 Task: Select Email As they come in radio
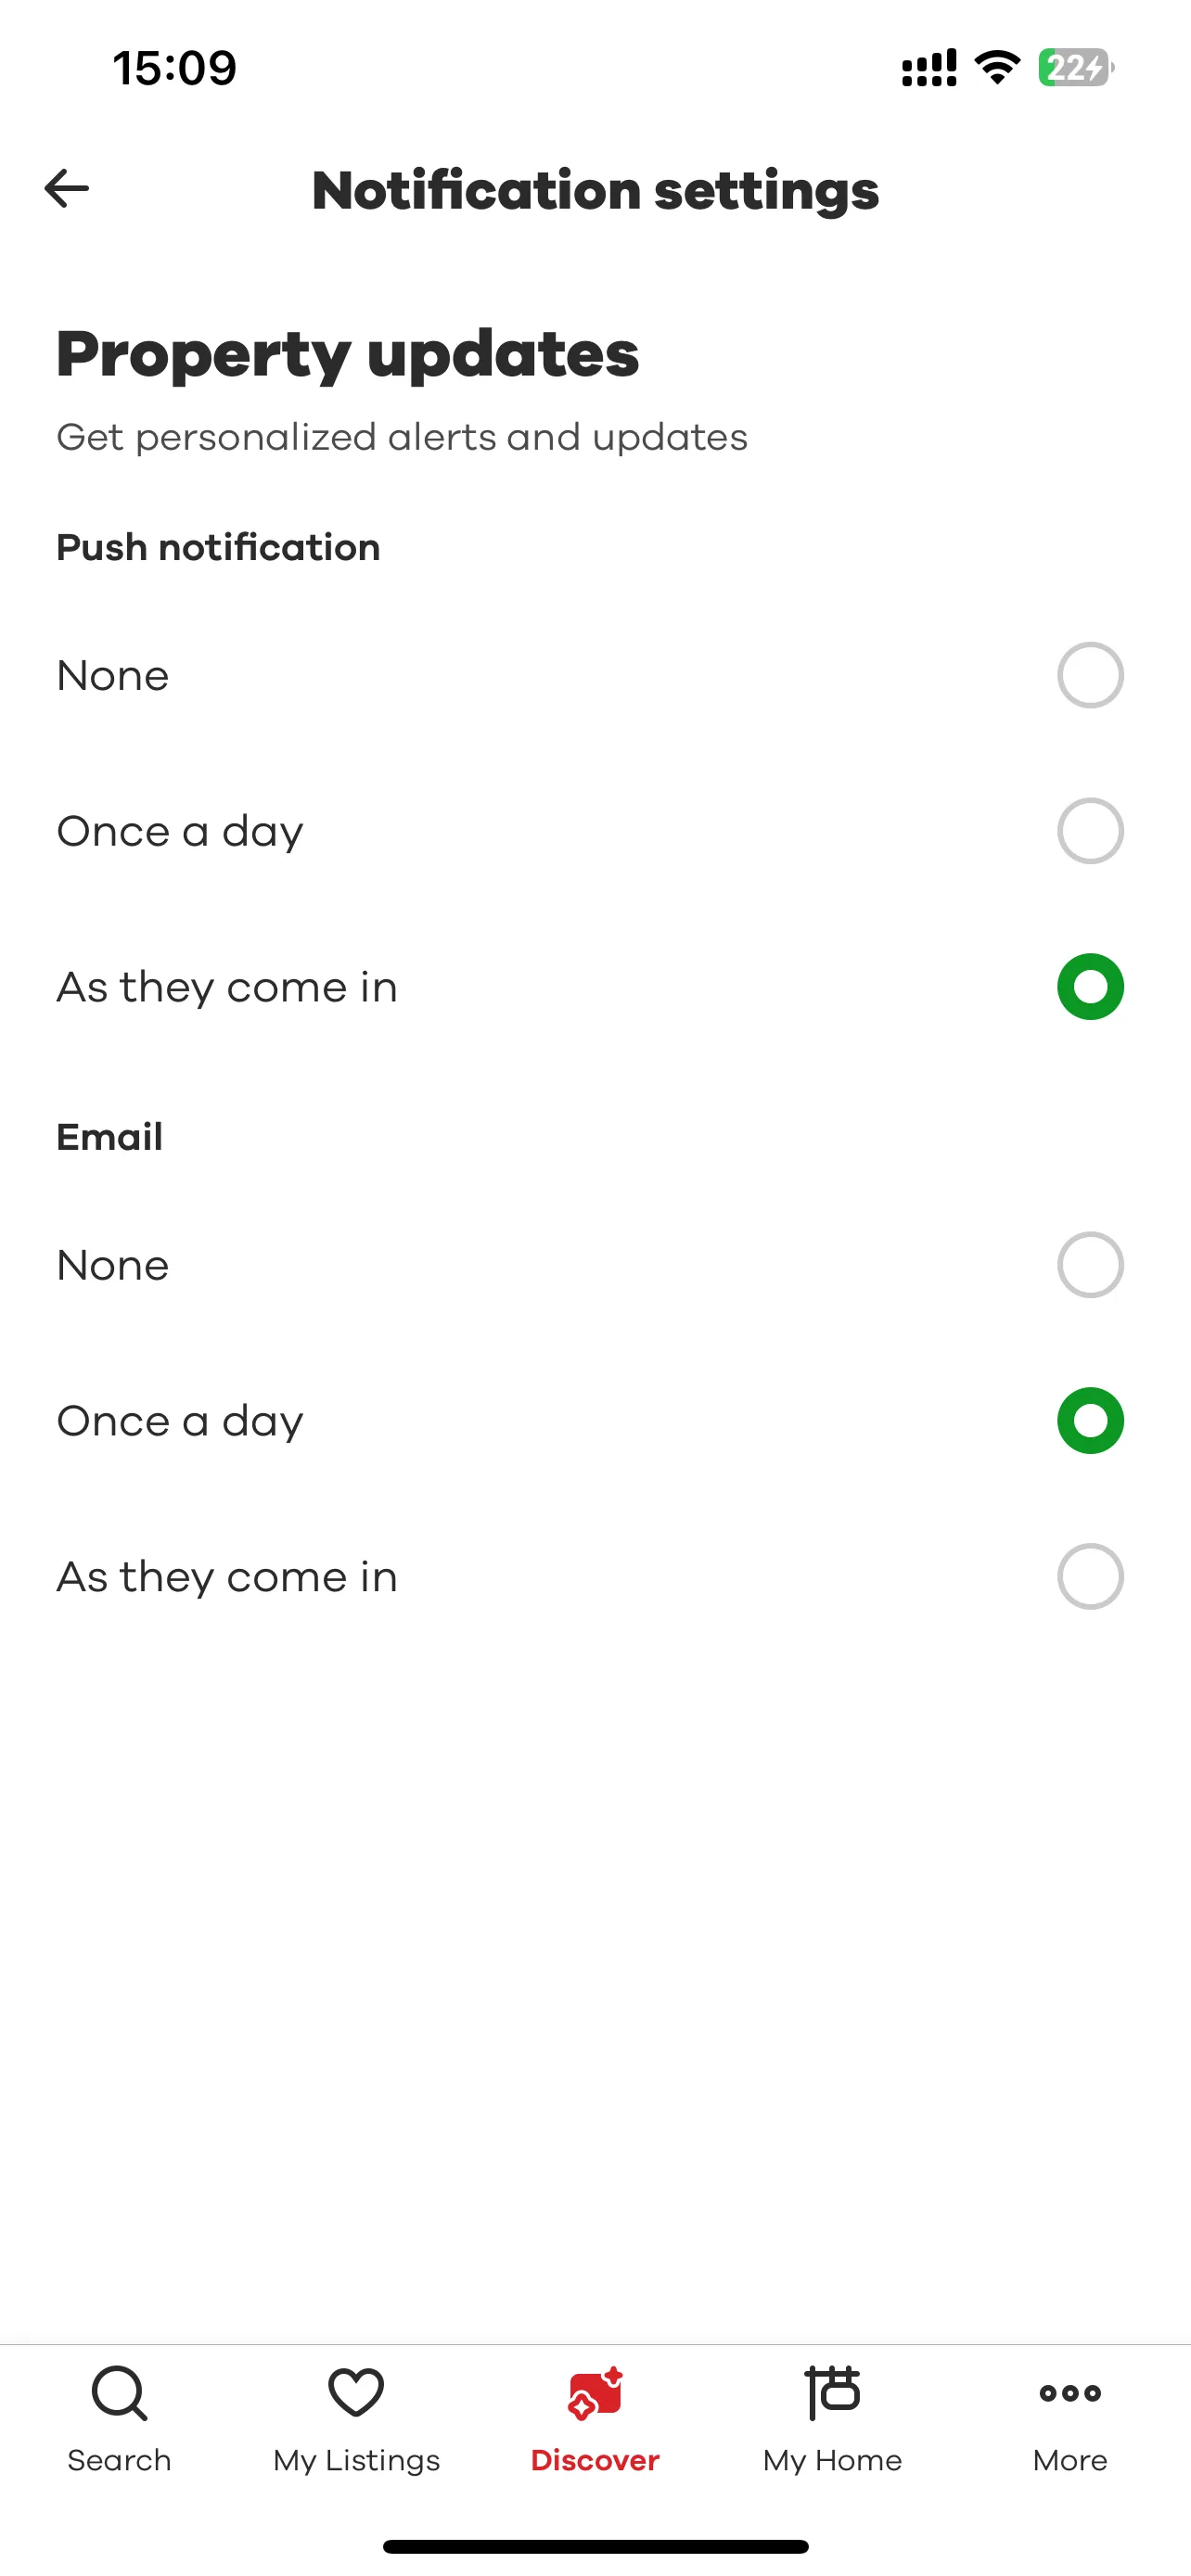click(x=1090, y=1577)
